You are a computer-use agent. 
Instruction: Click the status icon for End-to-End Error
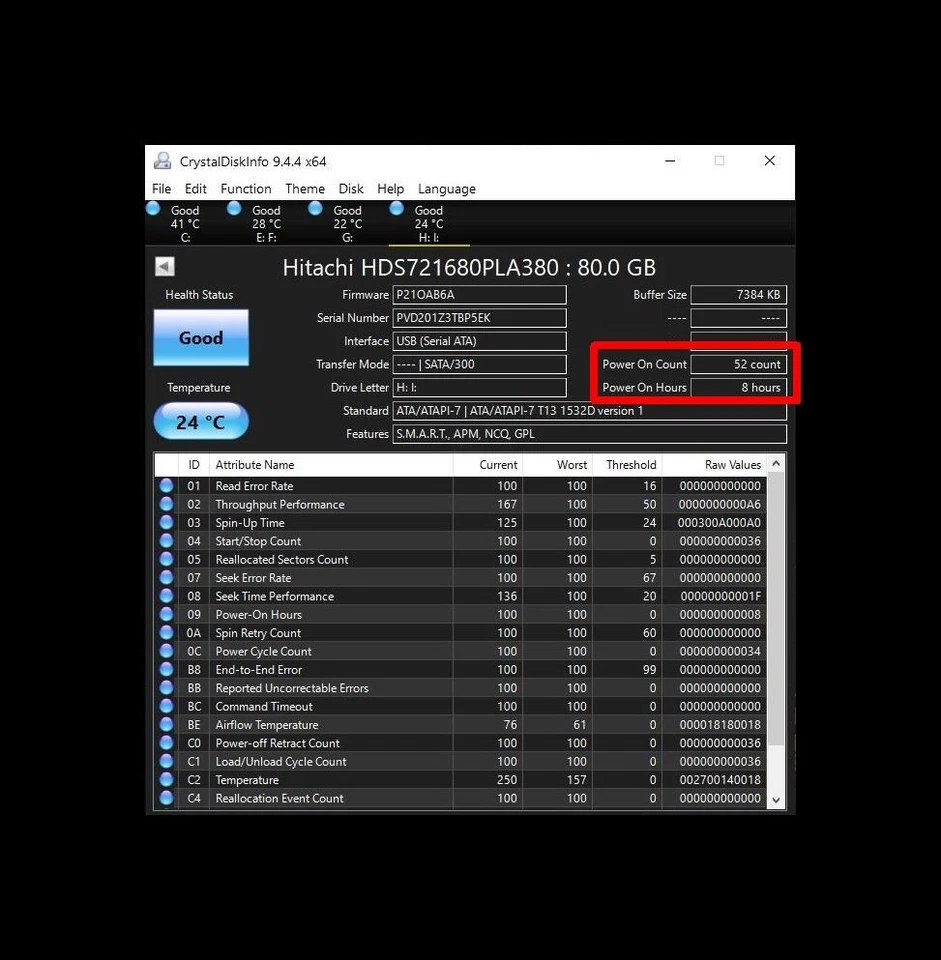(166, 669)
